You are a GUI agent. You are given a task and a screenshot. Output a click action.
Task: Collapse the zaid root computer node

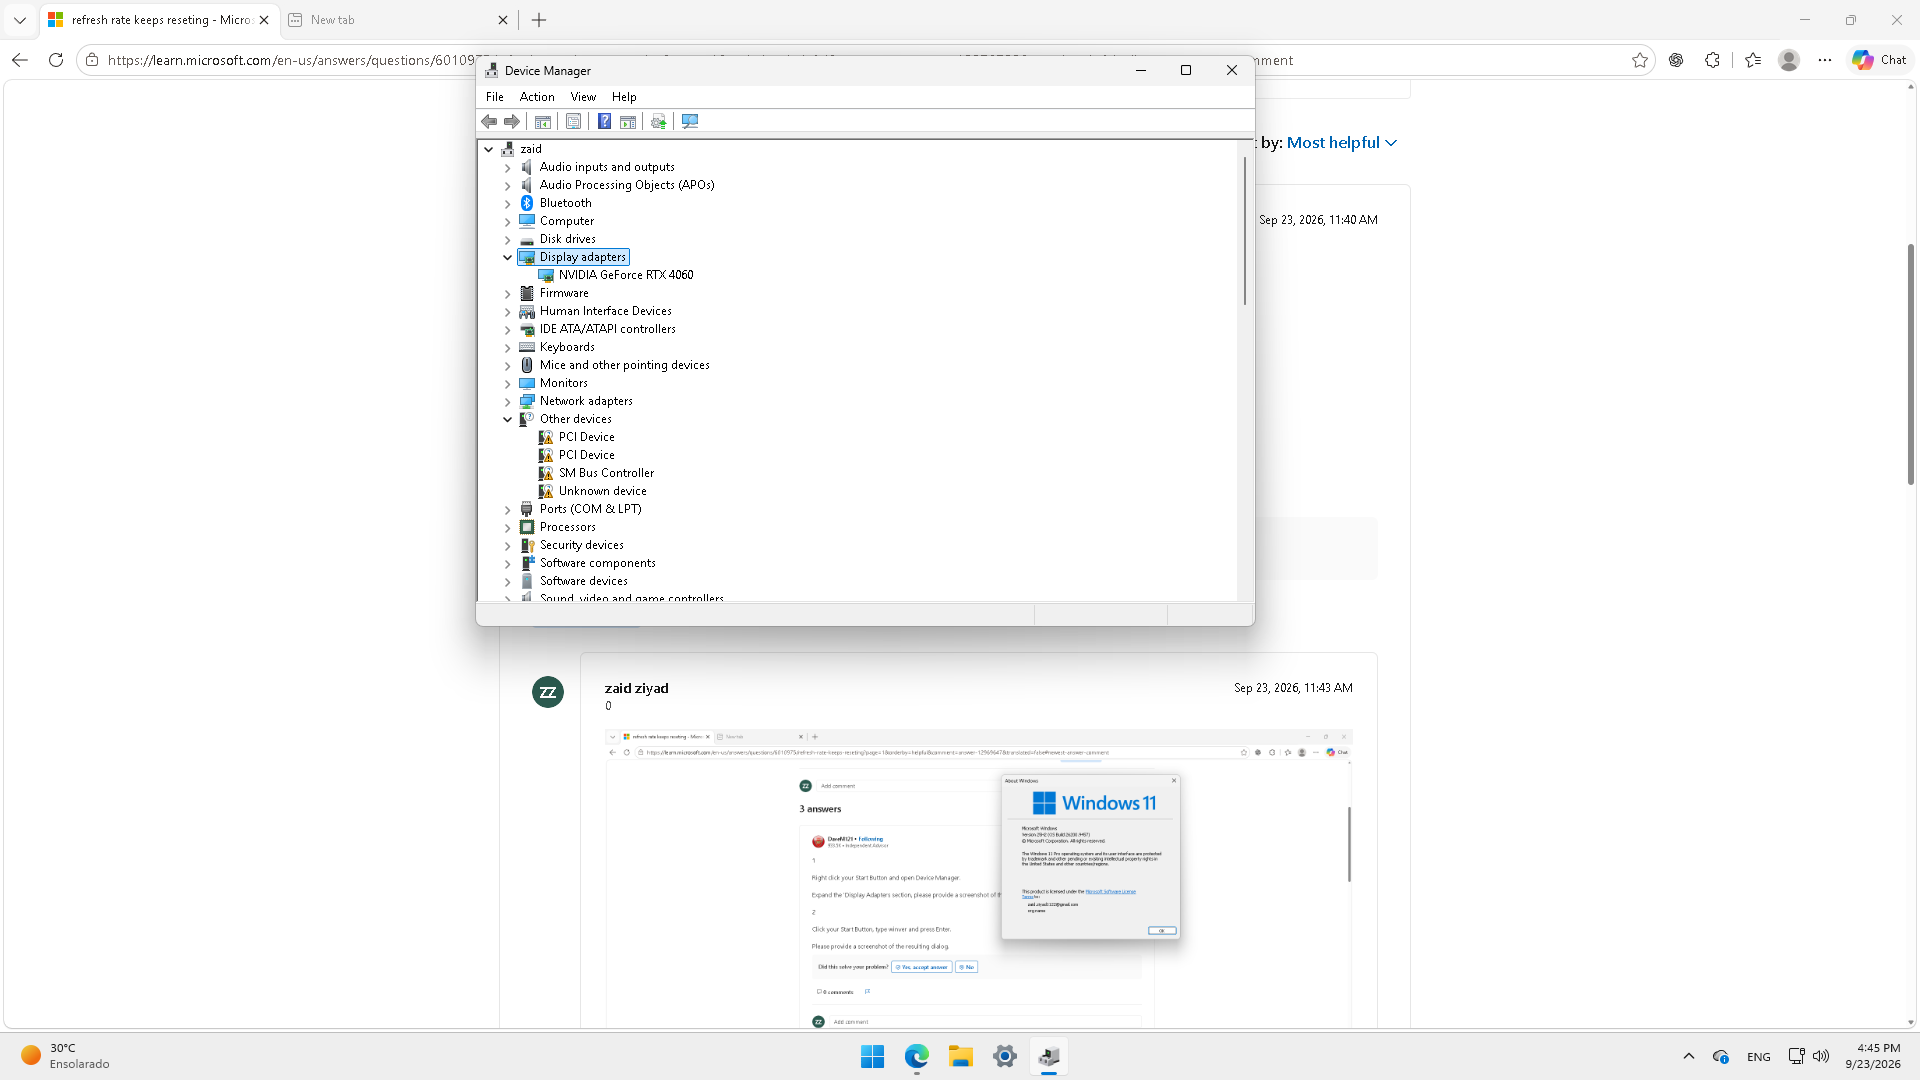coord(489,149)
